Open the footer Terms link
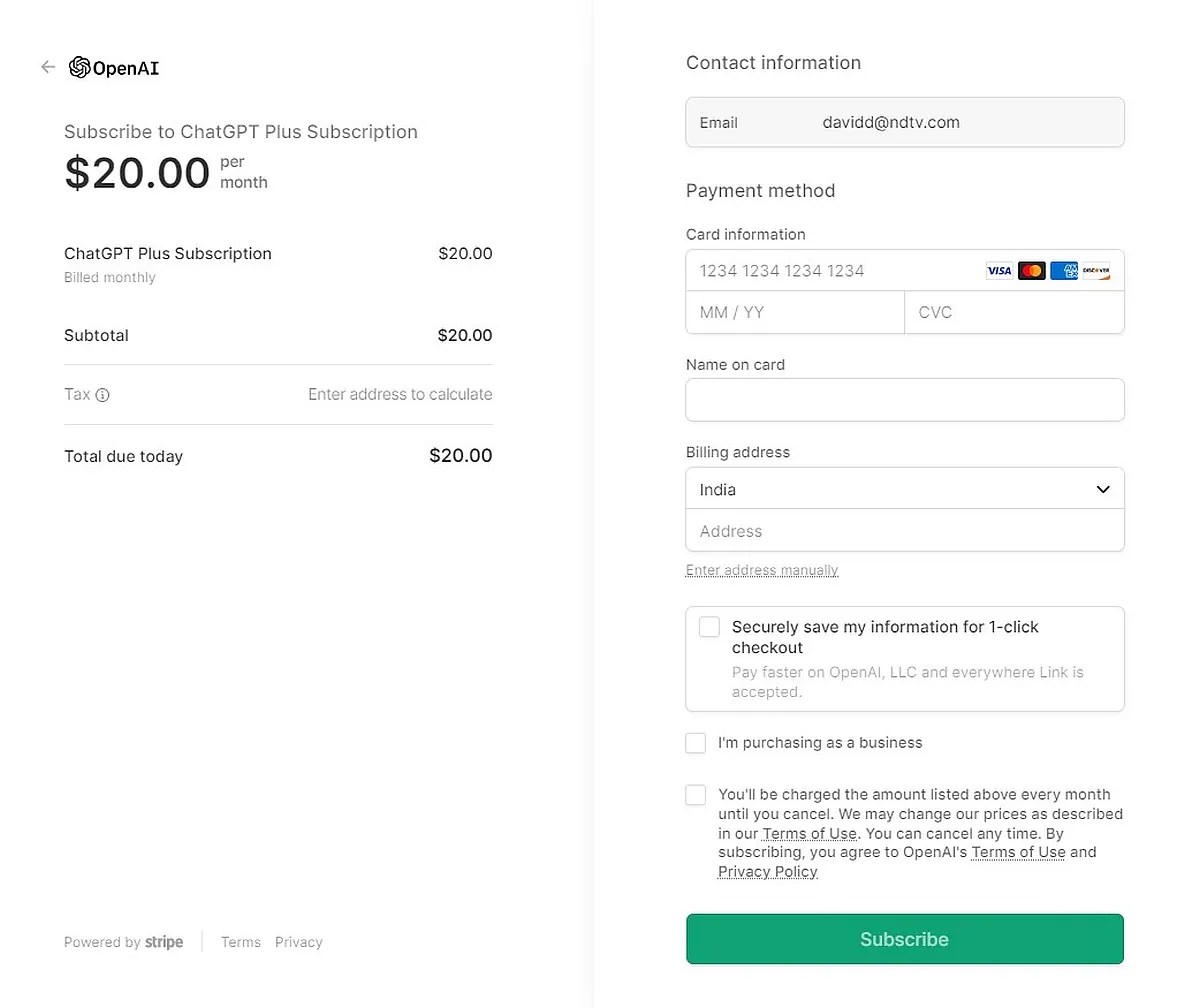 [241, 942]
